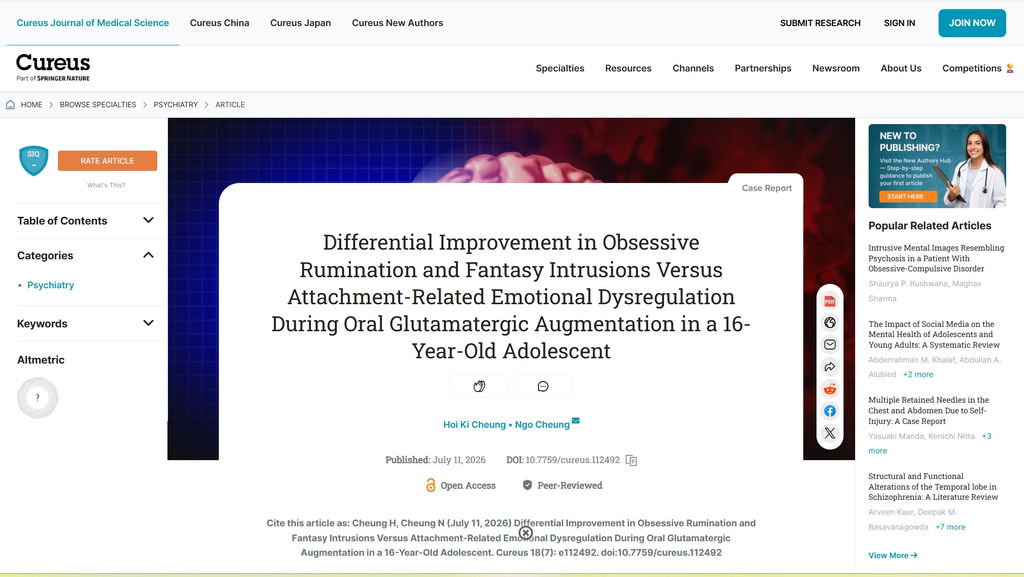1024x577 pixels.
Task: Switch to Cureus Japan tab
Action: (300, 23)
